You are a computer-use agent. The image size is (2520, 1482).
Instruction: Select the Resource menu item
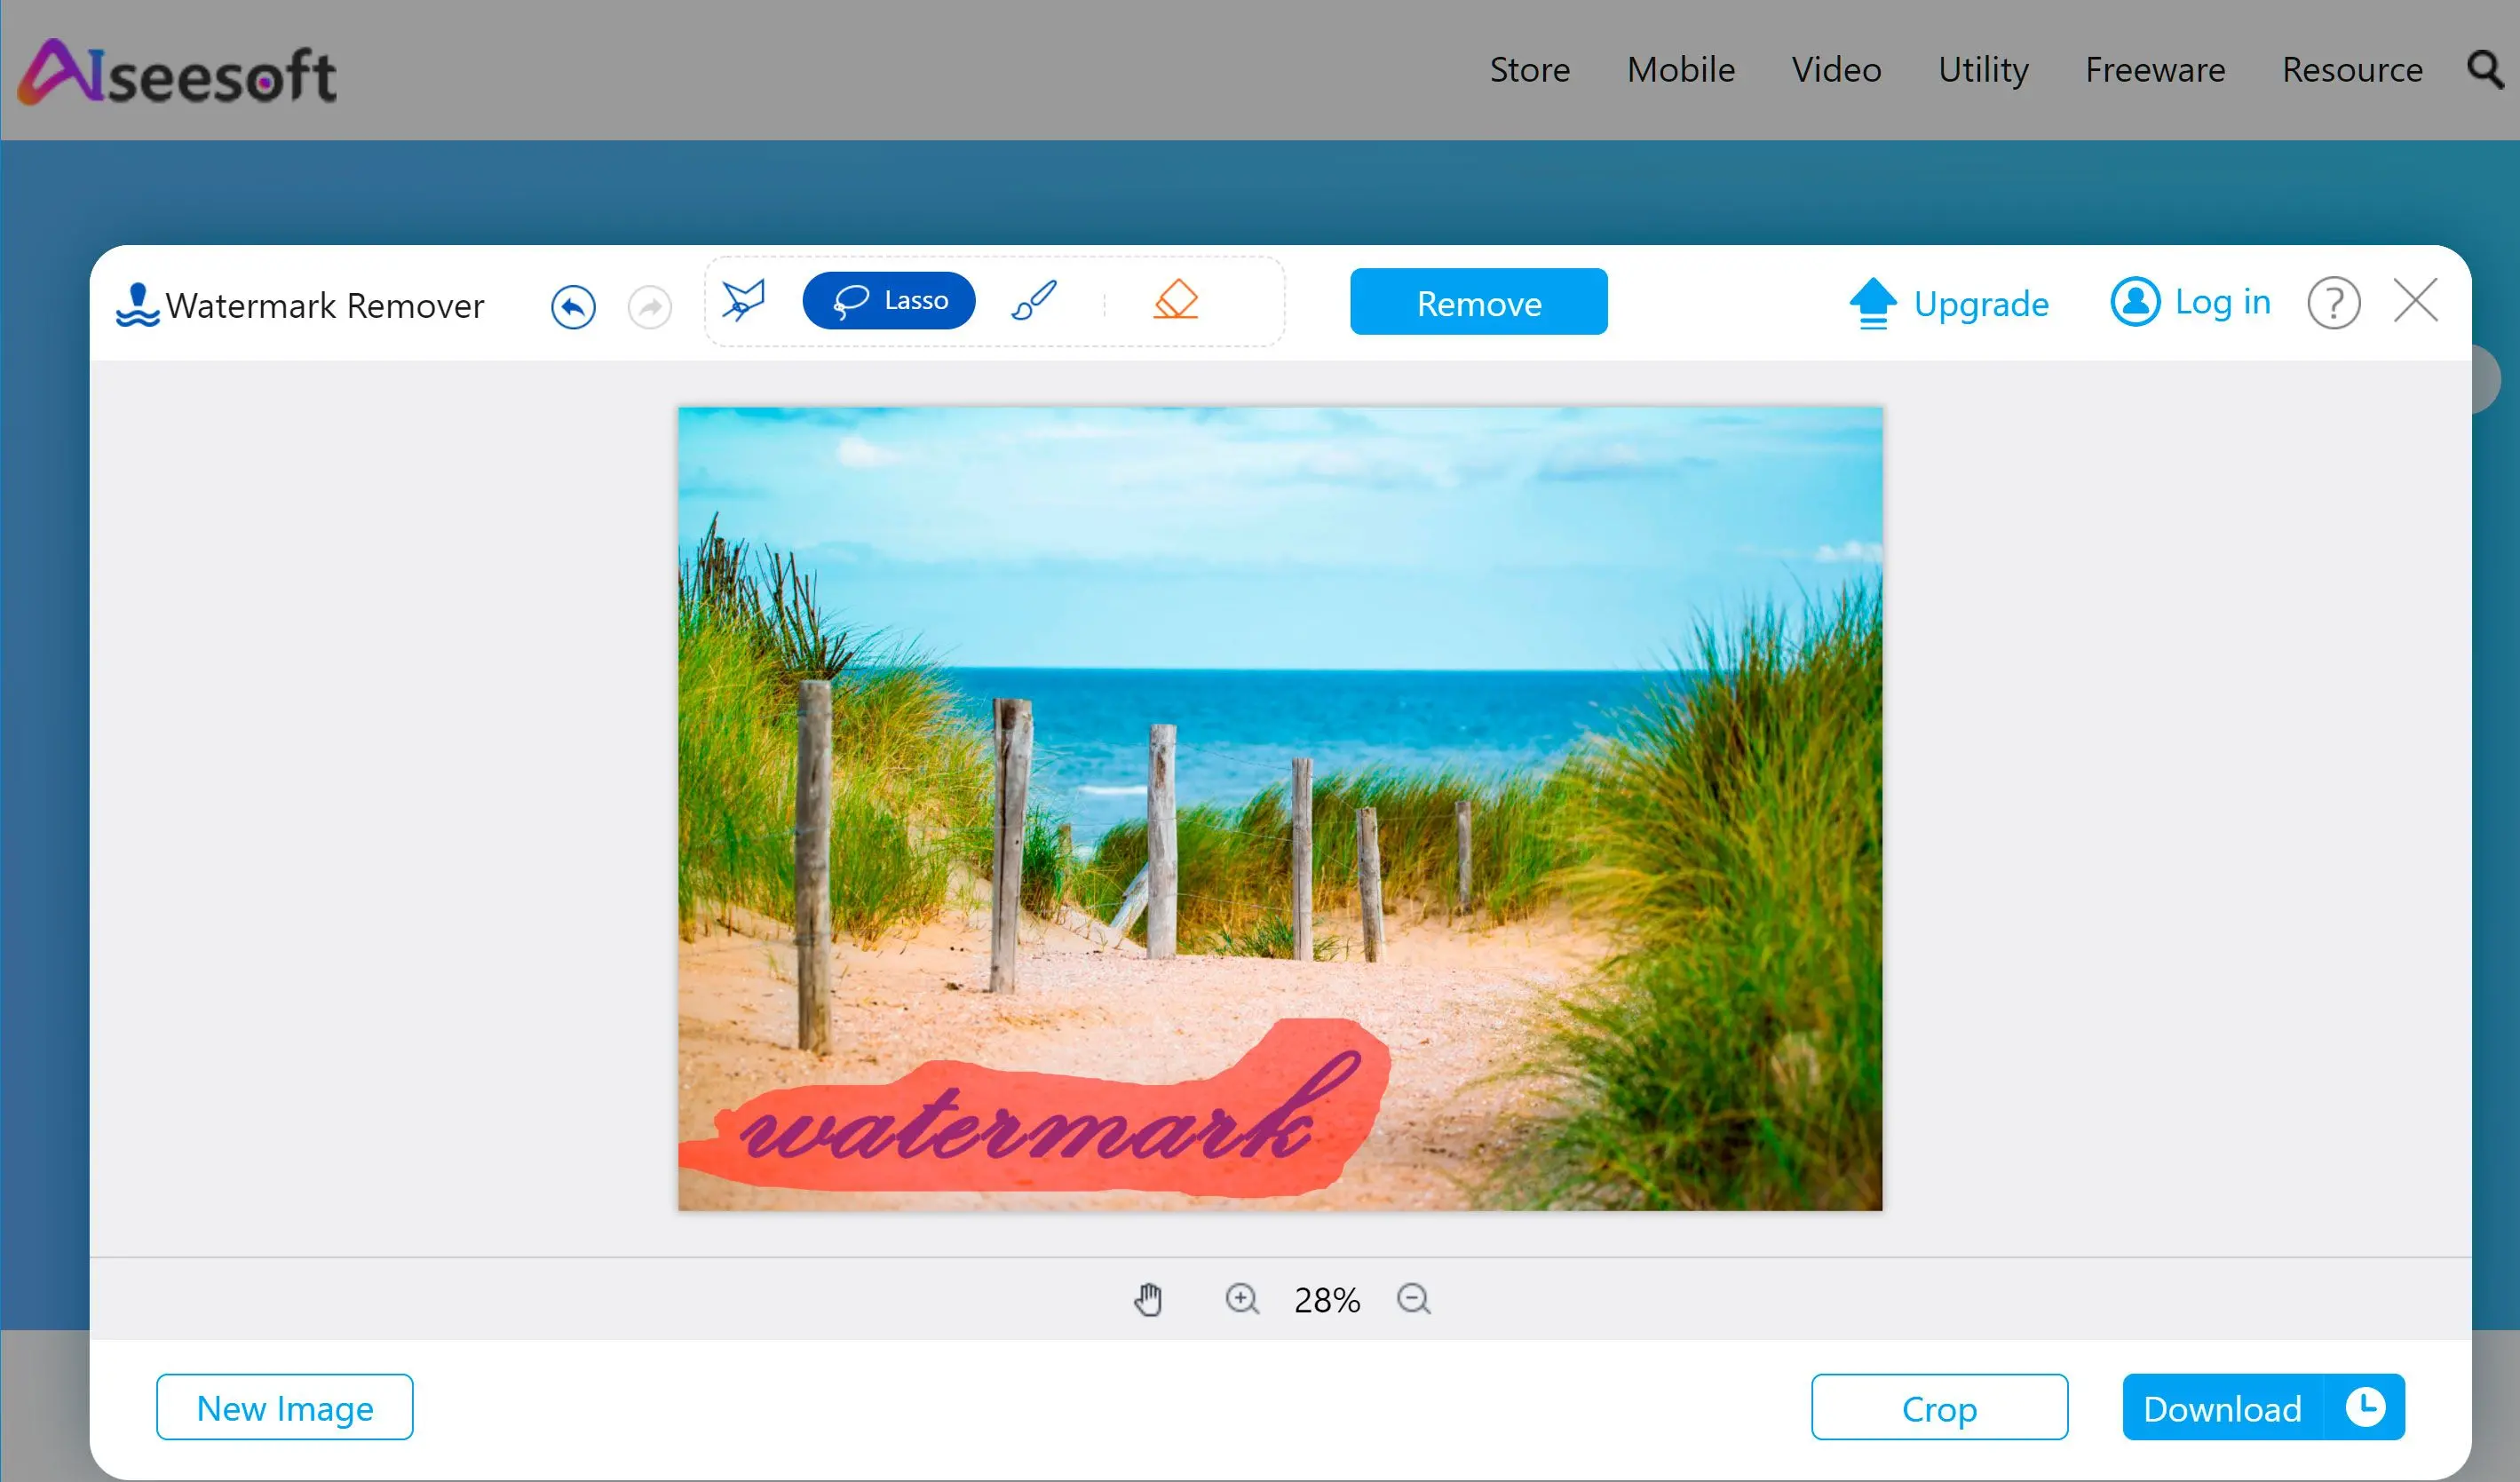pos(2352,68)
